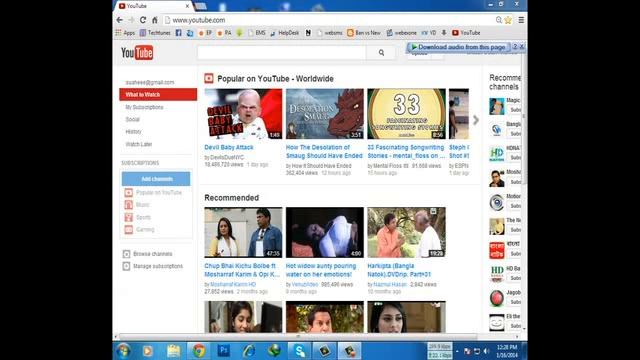The height and width of the screenshot is (360, 640).
Task: Open Desolation of Smaug video thumbnail
Action: click(324, 114)
